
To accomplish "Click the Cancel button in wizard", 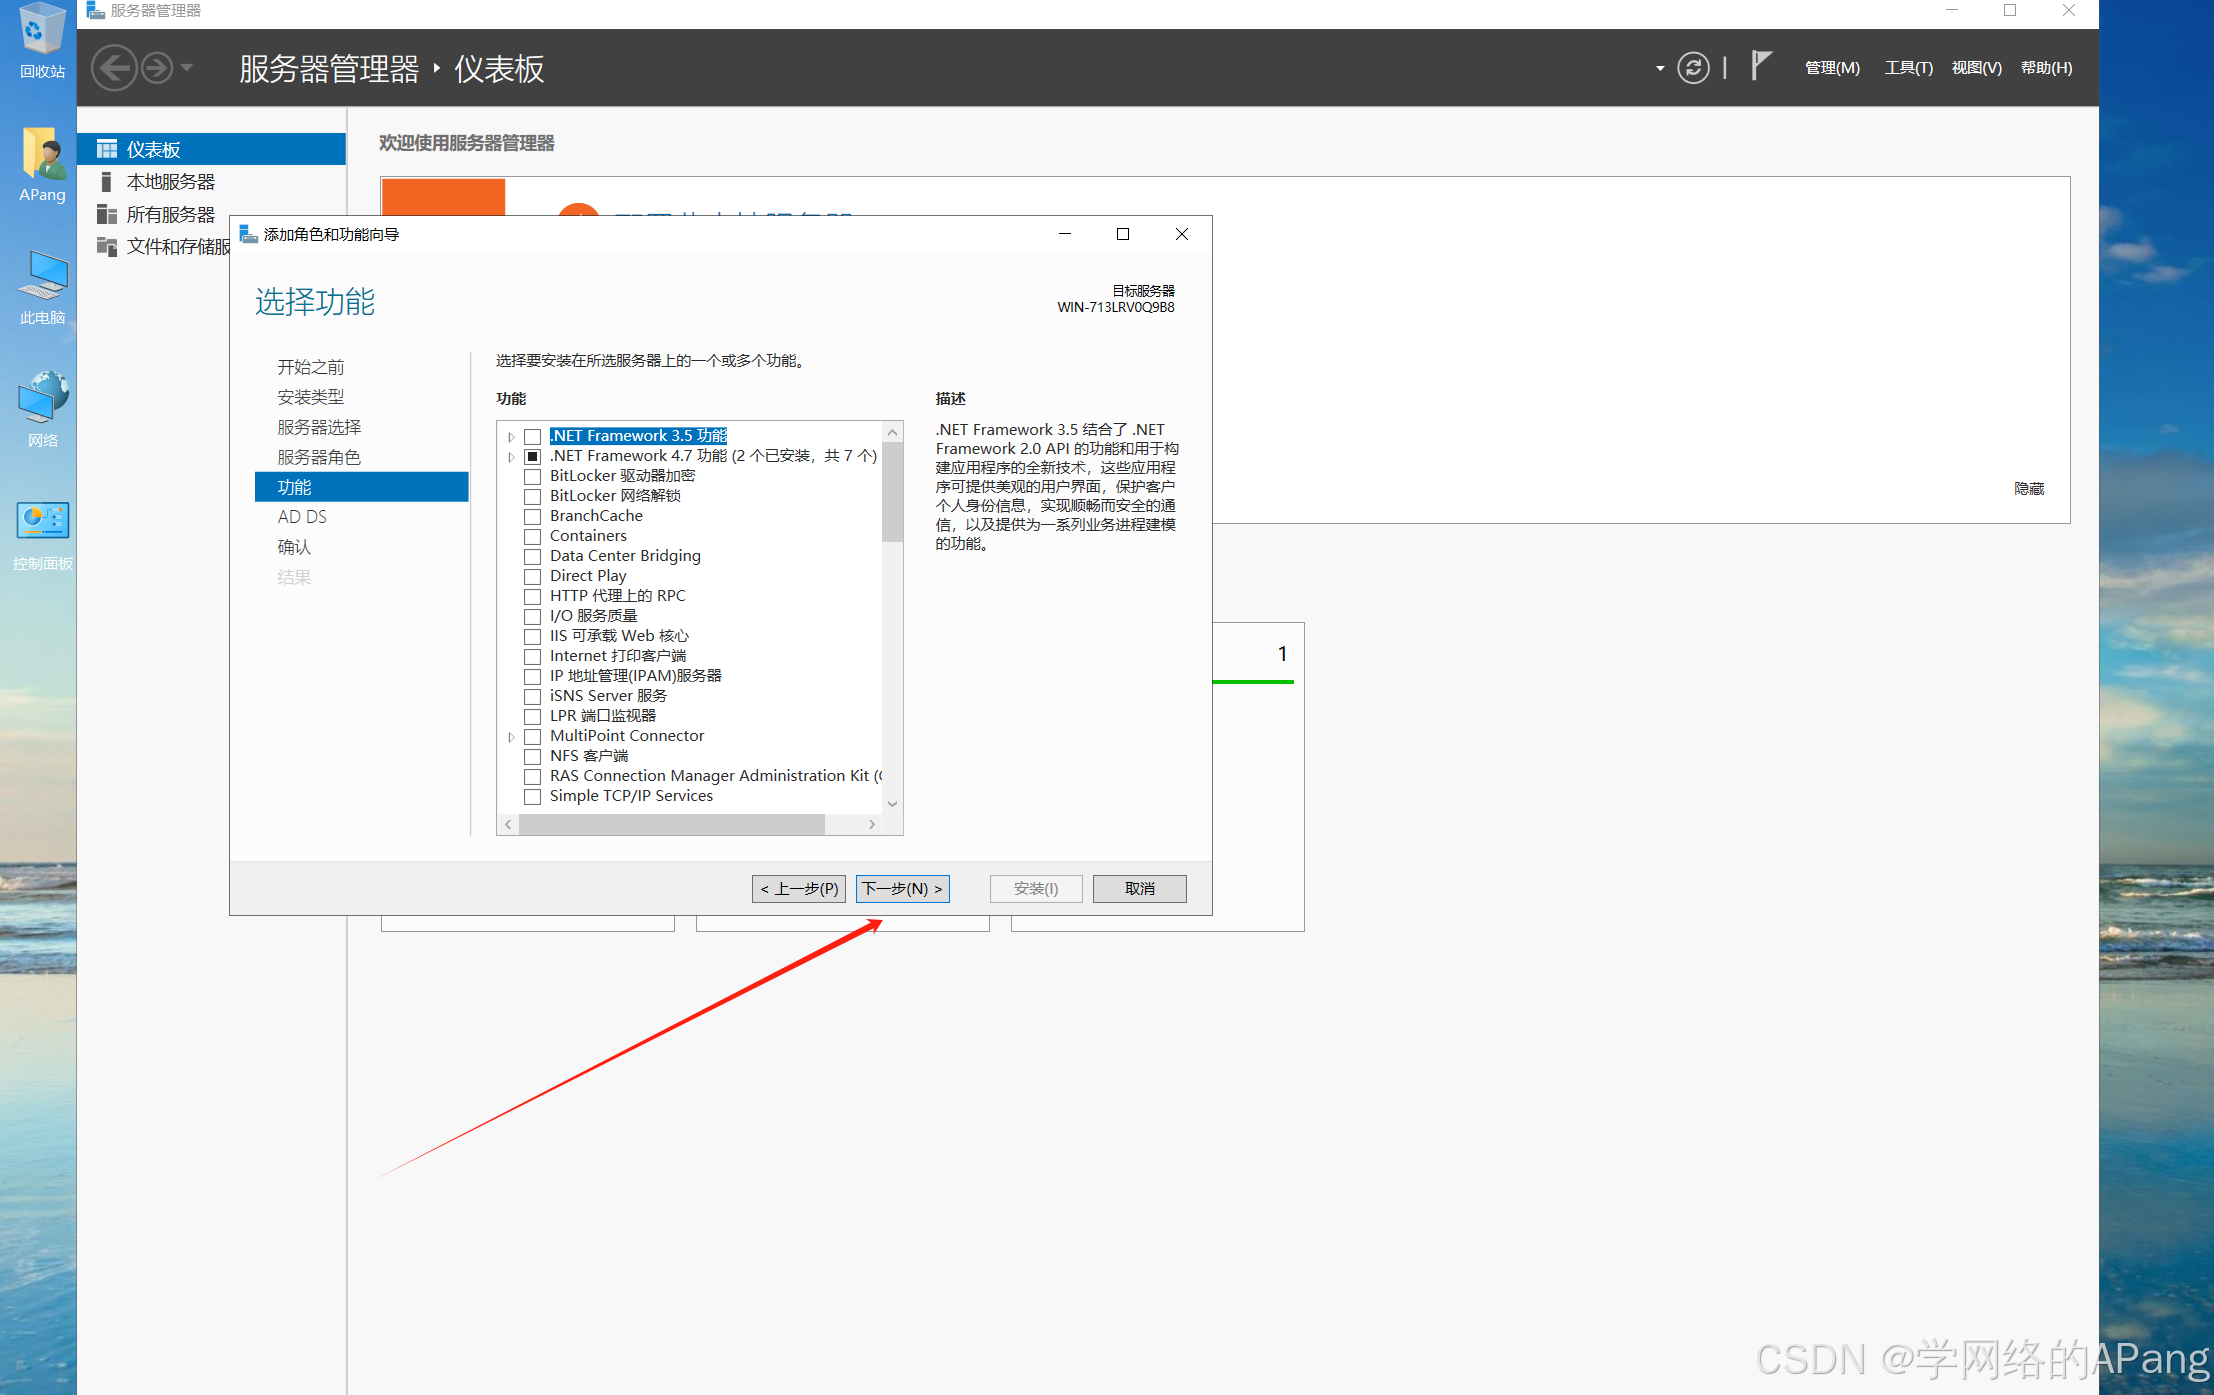I will click(1139, 889).
